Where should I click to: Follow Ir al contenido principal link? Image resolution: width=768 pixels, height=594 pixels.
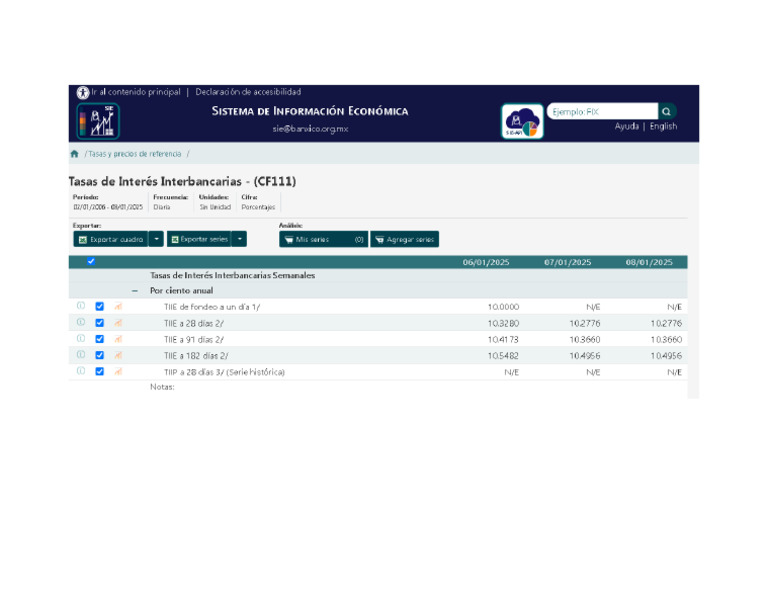click(x=136, y=92)
